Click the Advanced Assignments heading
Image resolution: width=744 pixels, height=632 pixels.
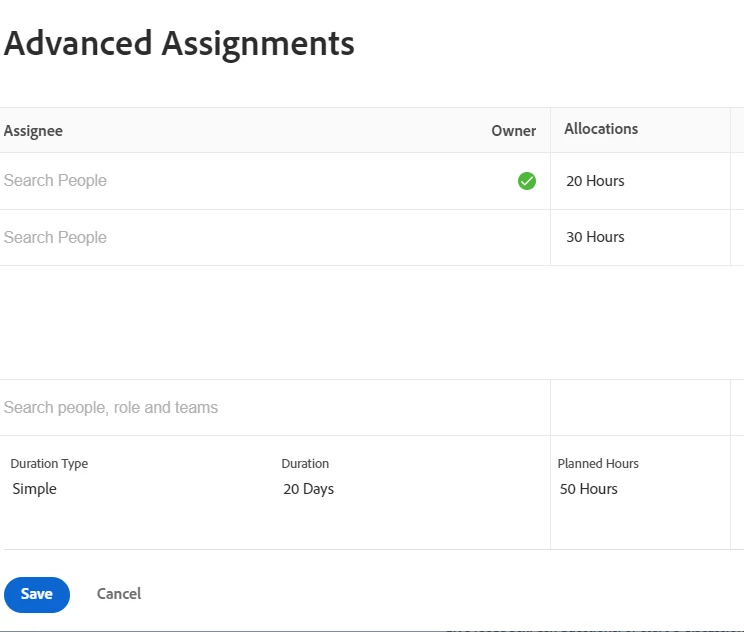[180, 43]
